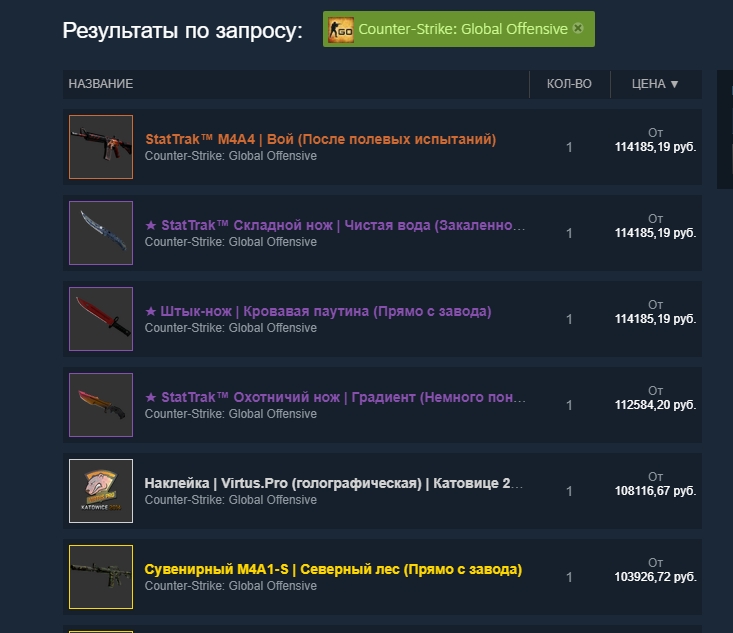733x633 pixels.
Task: Open the souvenir M4A1-S rifle thumbnail
Action: coord(101,577)
